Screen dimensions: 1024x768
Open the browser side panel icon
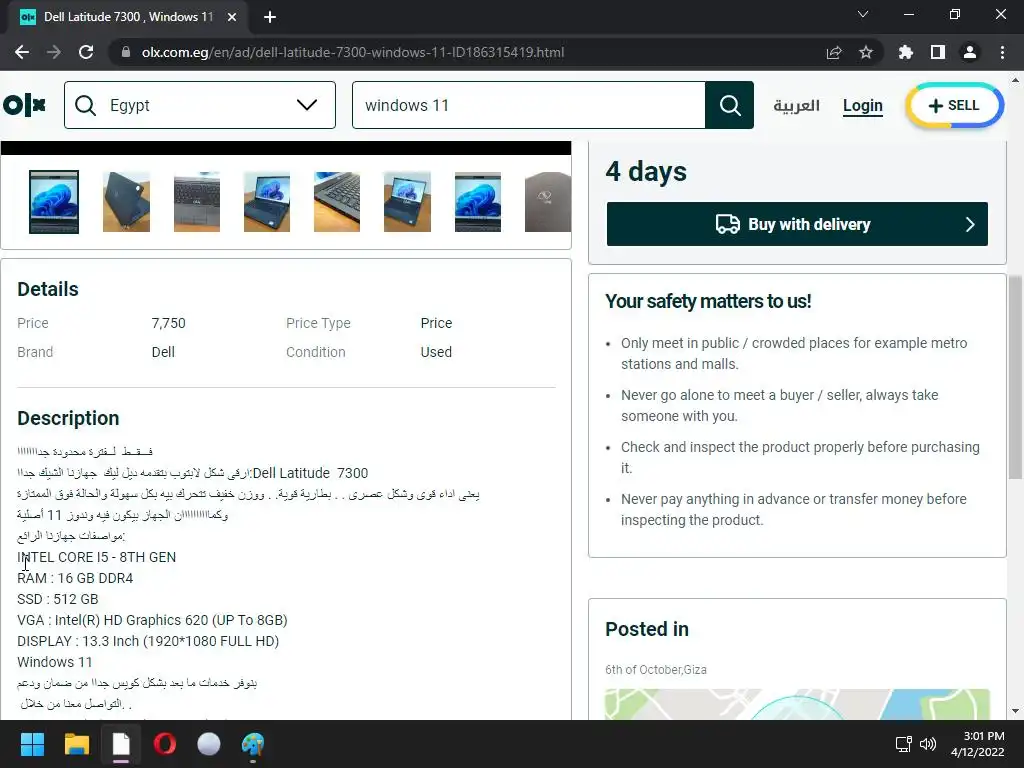(x=938, y=52)
